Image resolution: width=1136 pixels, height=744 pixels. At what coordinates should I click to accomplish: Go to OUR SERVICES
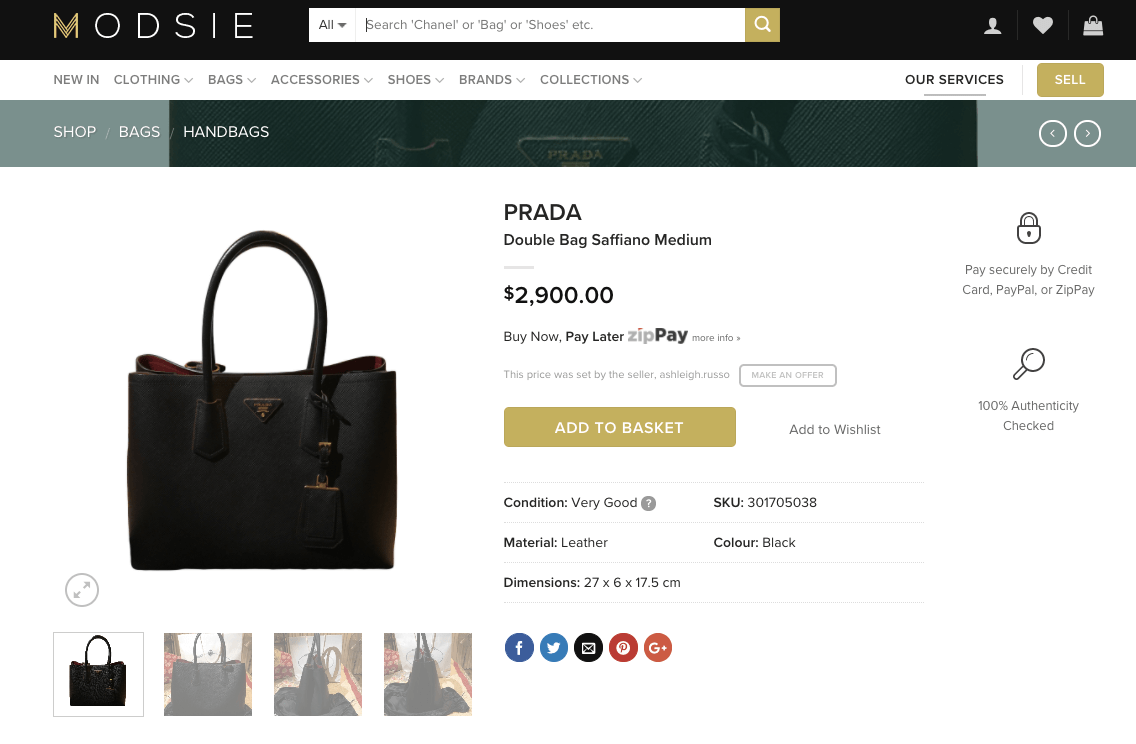click(954, 80)
